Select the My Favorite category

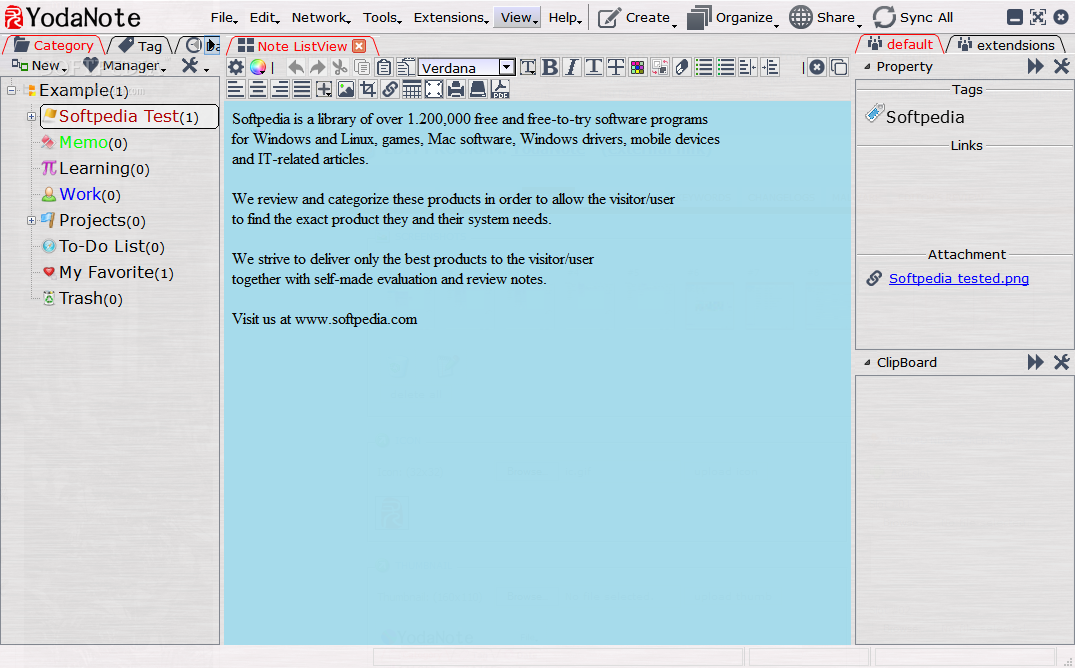[x=107, y=272]
